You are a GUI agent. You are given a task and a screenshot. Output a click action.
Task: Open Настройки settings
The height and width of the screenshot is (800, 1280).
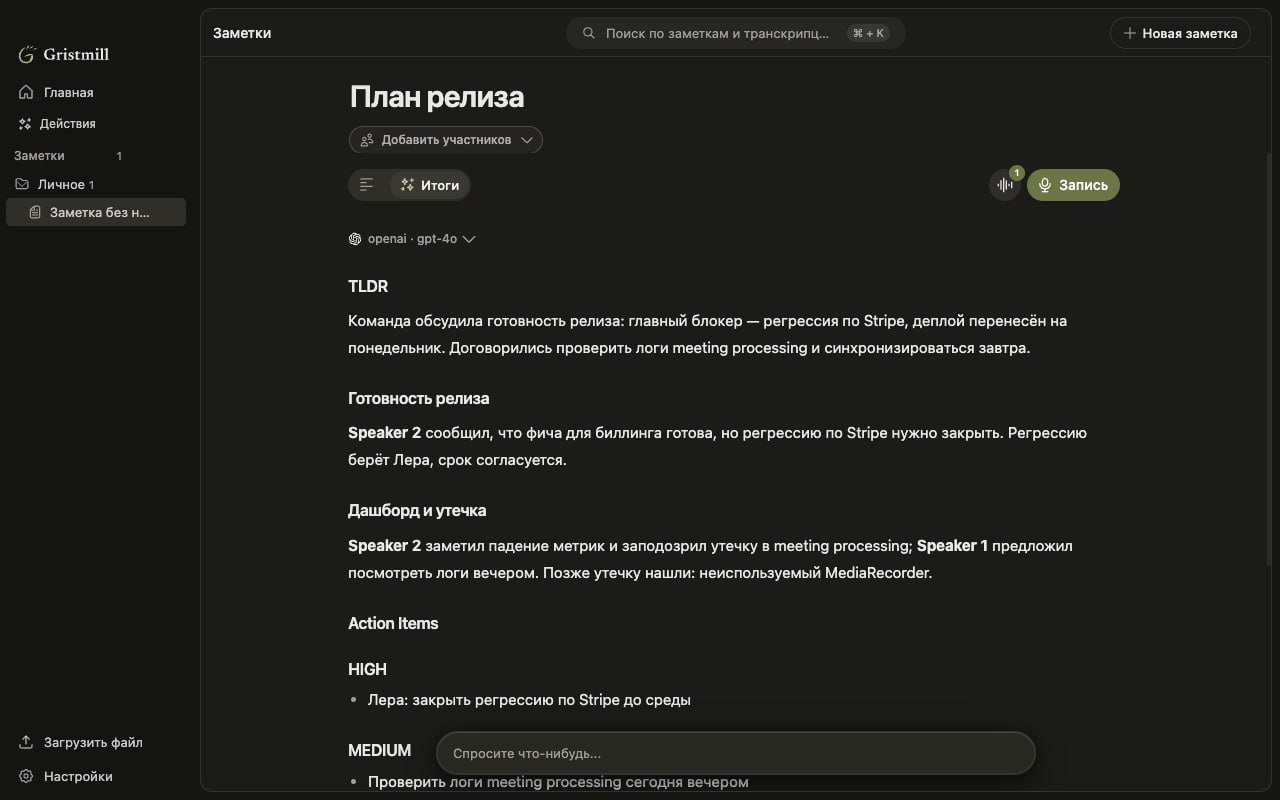click(x=66, y=777)
